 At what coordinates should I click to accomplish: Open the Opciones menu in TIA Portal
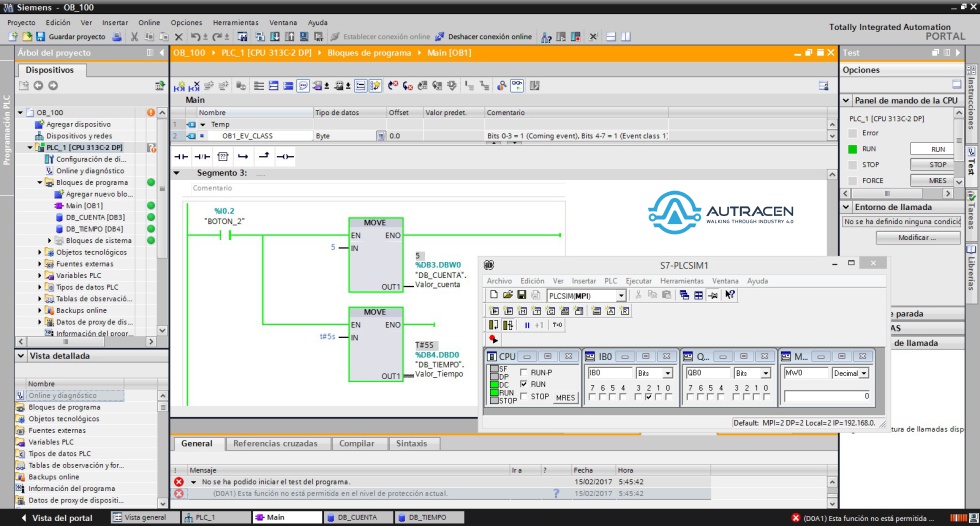(186, 22)
